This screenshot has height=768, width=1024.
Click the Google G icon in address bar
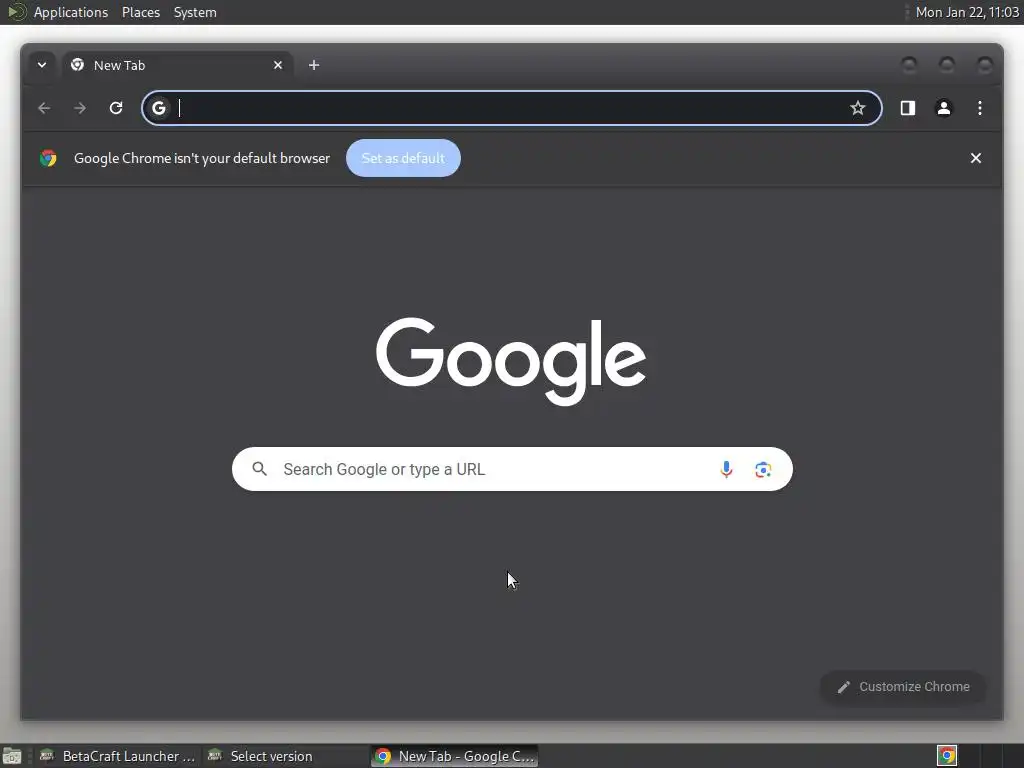coord(159,108)
